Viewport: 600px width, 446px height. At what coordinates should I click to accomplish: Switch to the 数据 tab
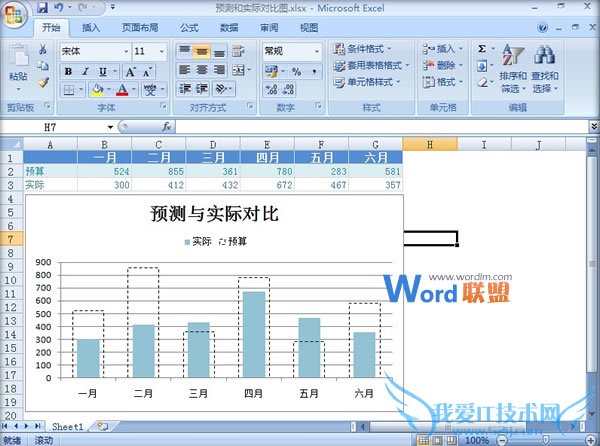click(229, 28)
